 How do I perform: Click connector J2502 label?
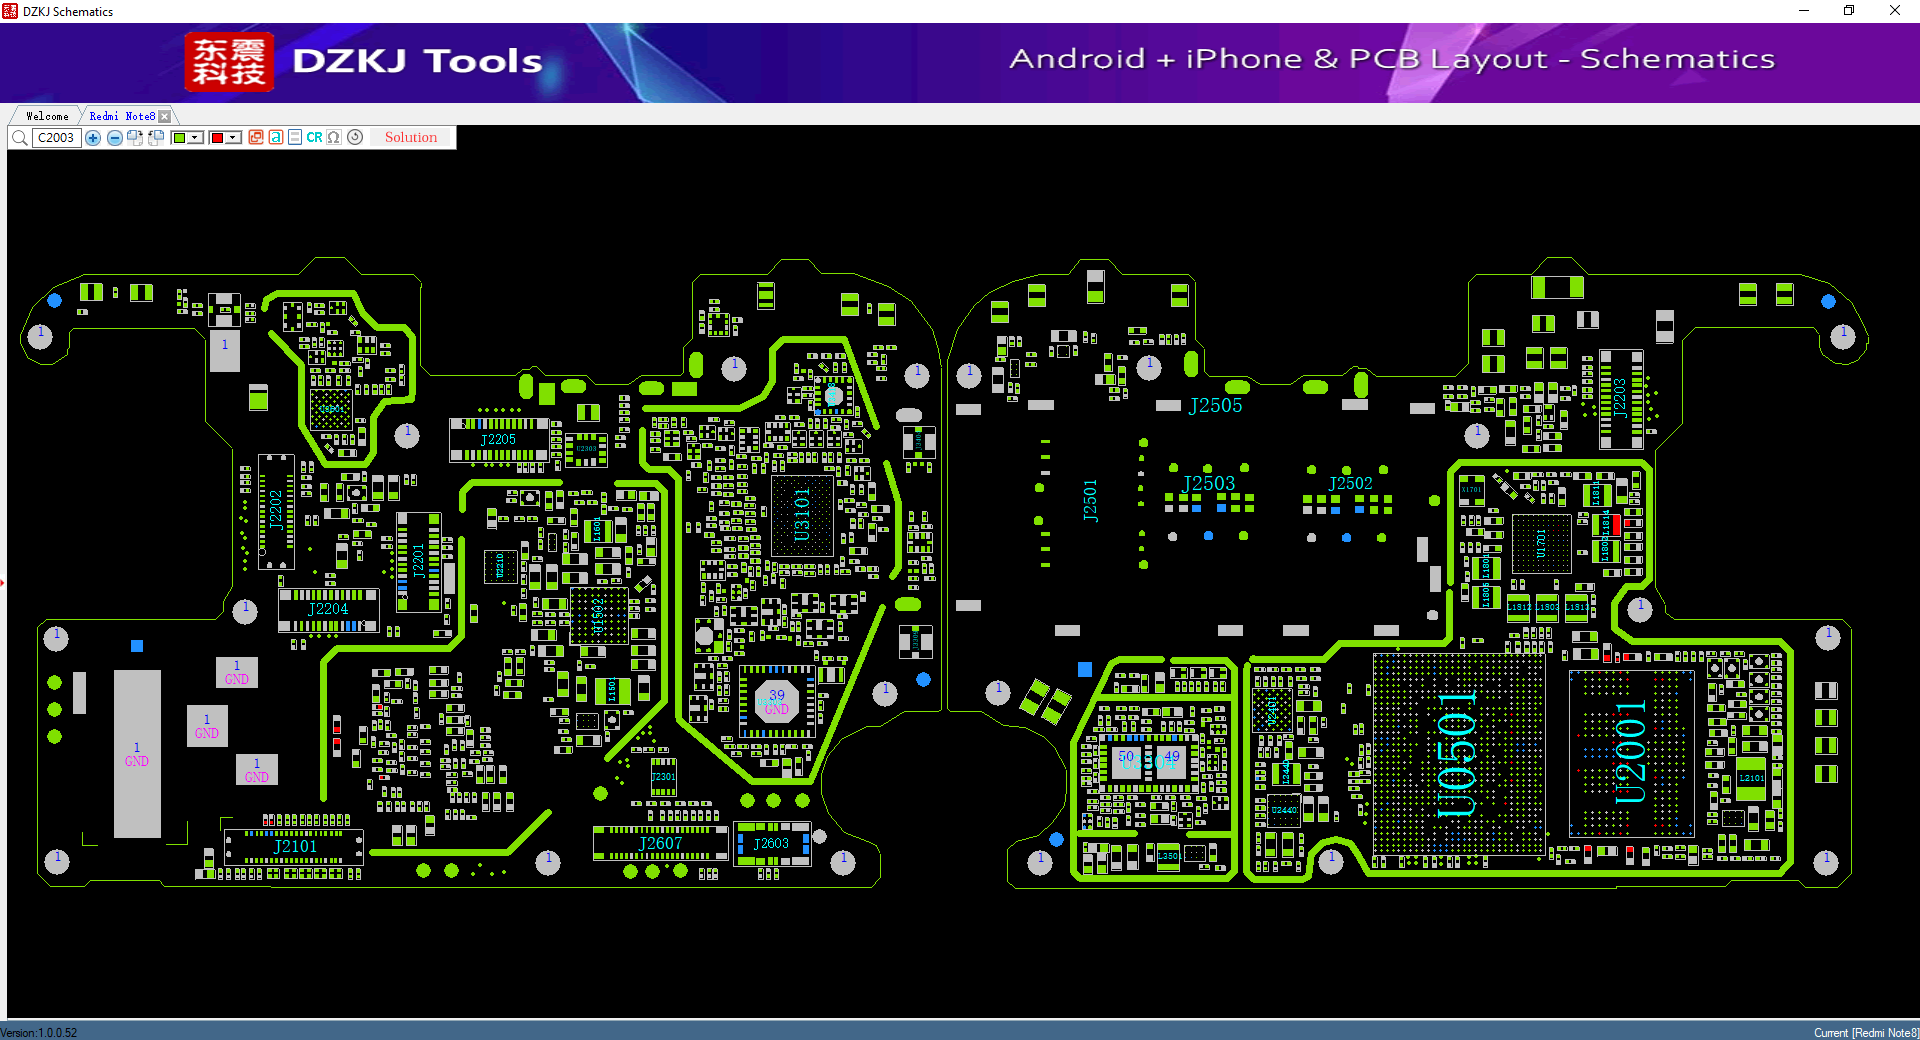click(1350, 483)
